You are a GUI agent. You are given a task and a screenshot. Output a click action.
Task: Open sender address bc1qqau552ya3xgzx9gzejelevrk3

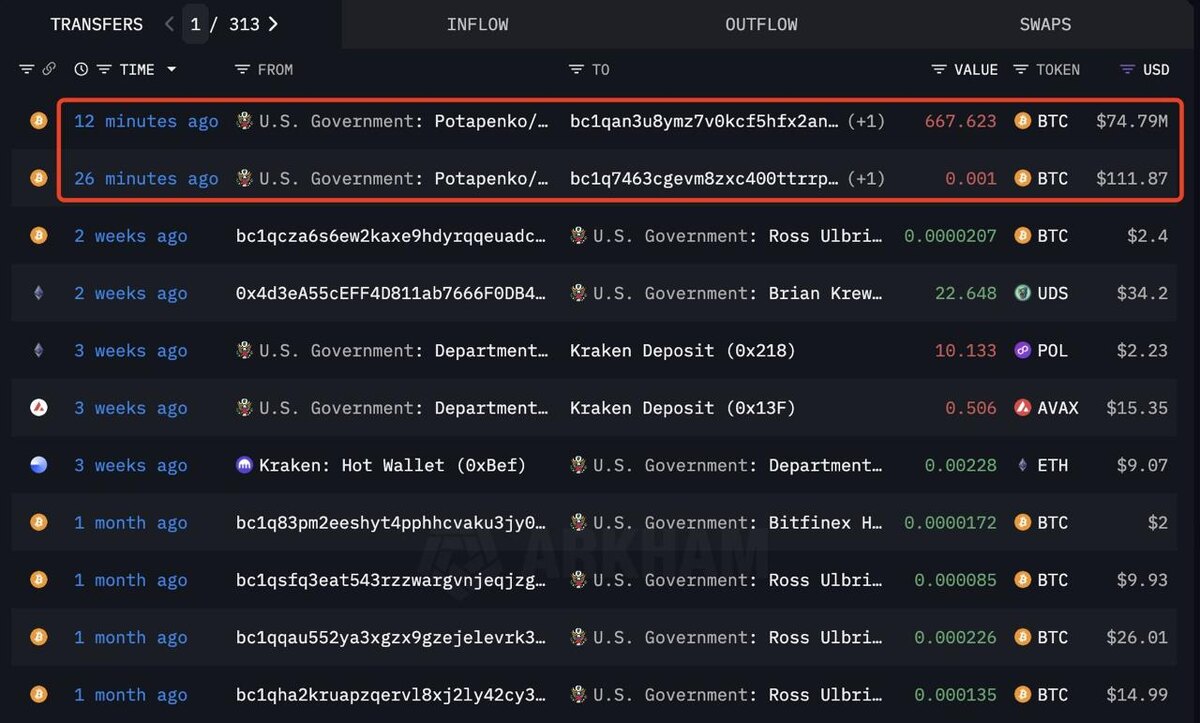[x=391, y=637]
